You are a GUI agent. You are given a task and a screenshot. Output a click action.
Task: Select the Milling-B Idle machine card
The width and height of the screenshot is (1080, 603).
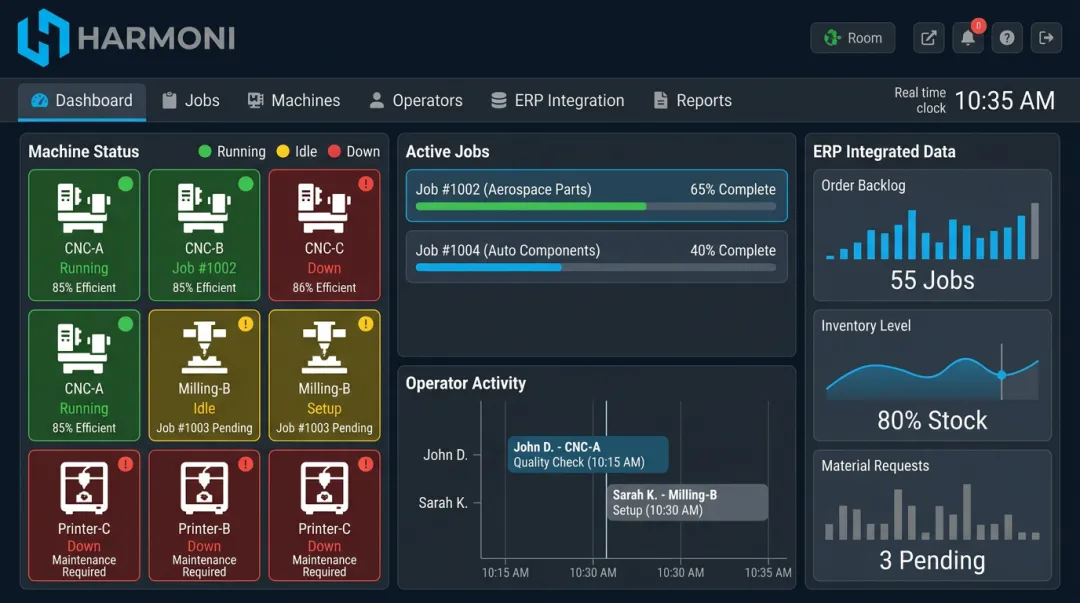click(x=204, y=376)
